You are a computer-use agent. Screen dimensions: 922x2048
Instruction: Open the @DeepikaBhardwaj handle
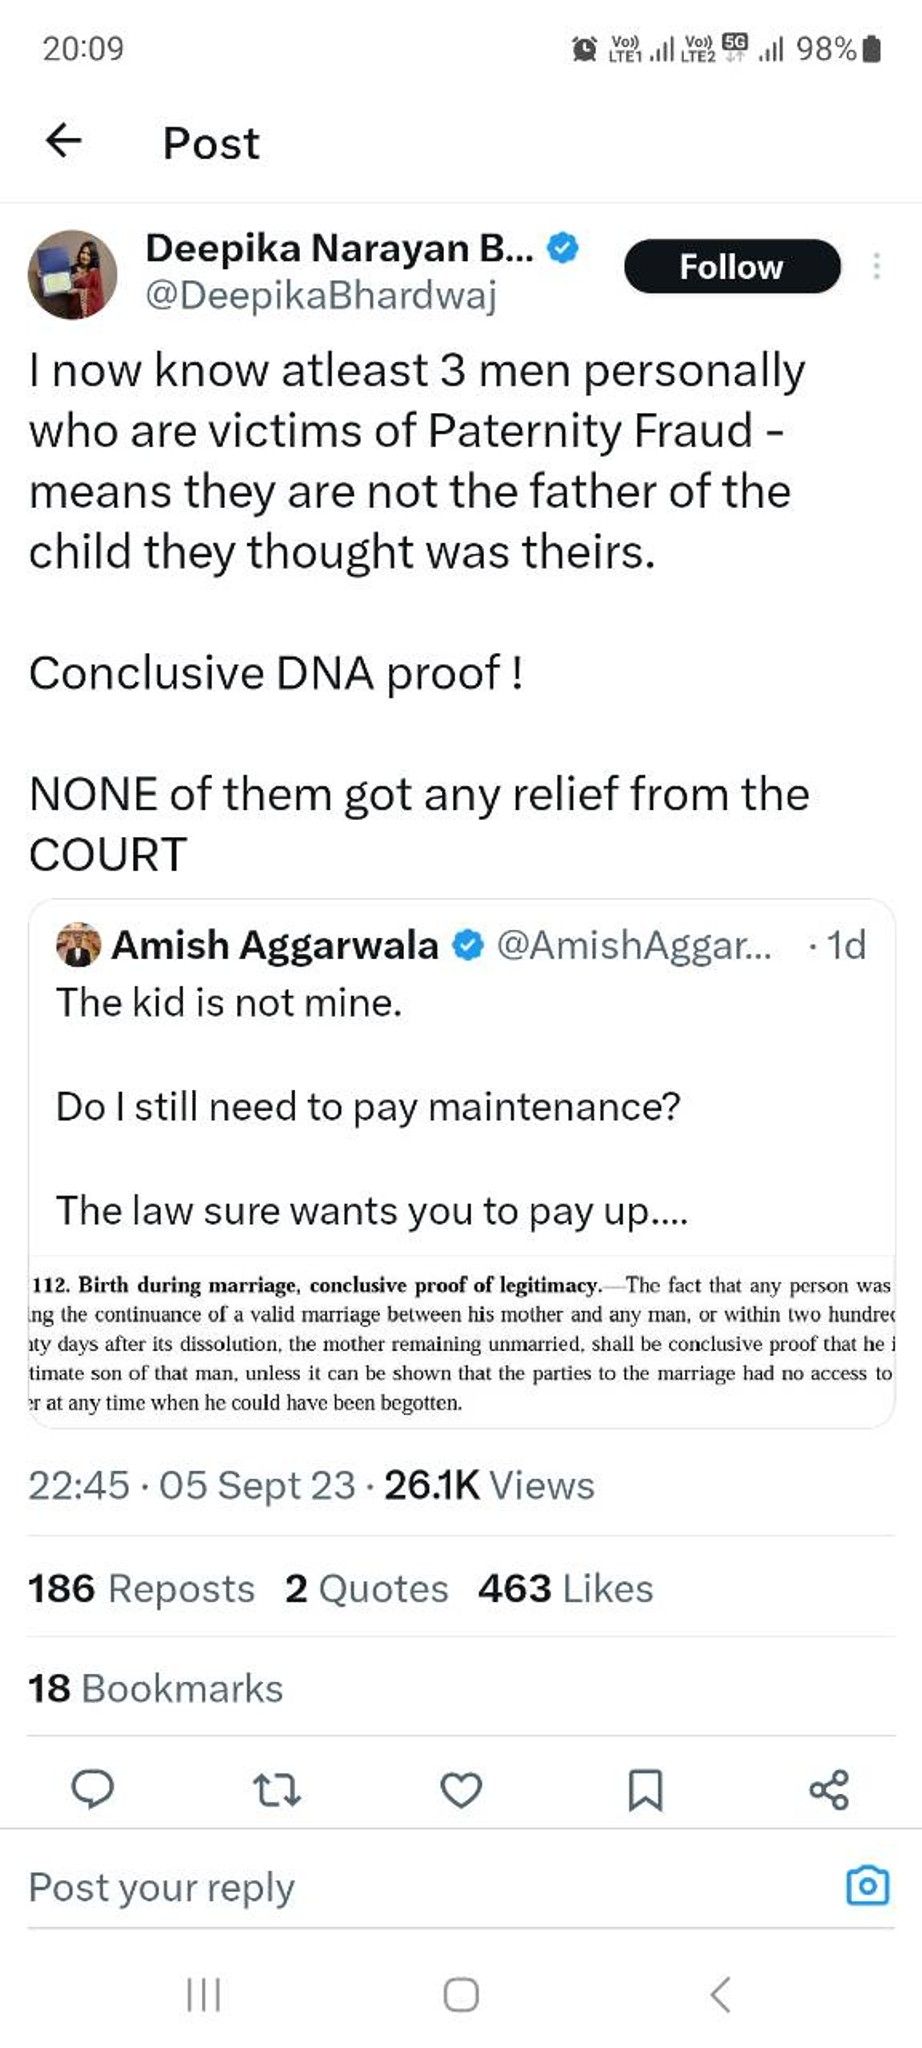[321, 296]
